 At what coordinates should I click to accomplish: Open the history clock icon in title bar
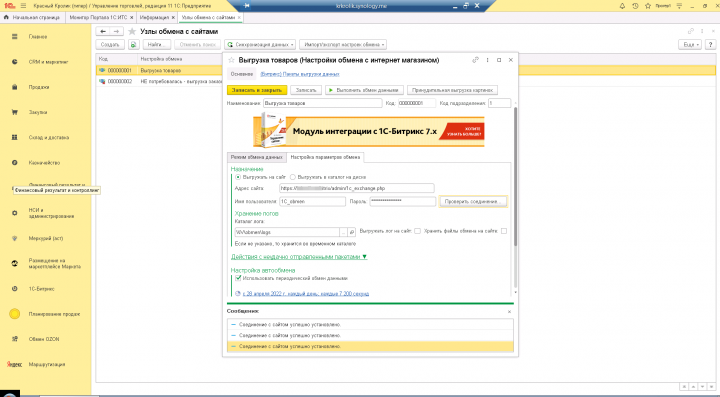(635, 6)
